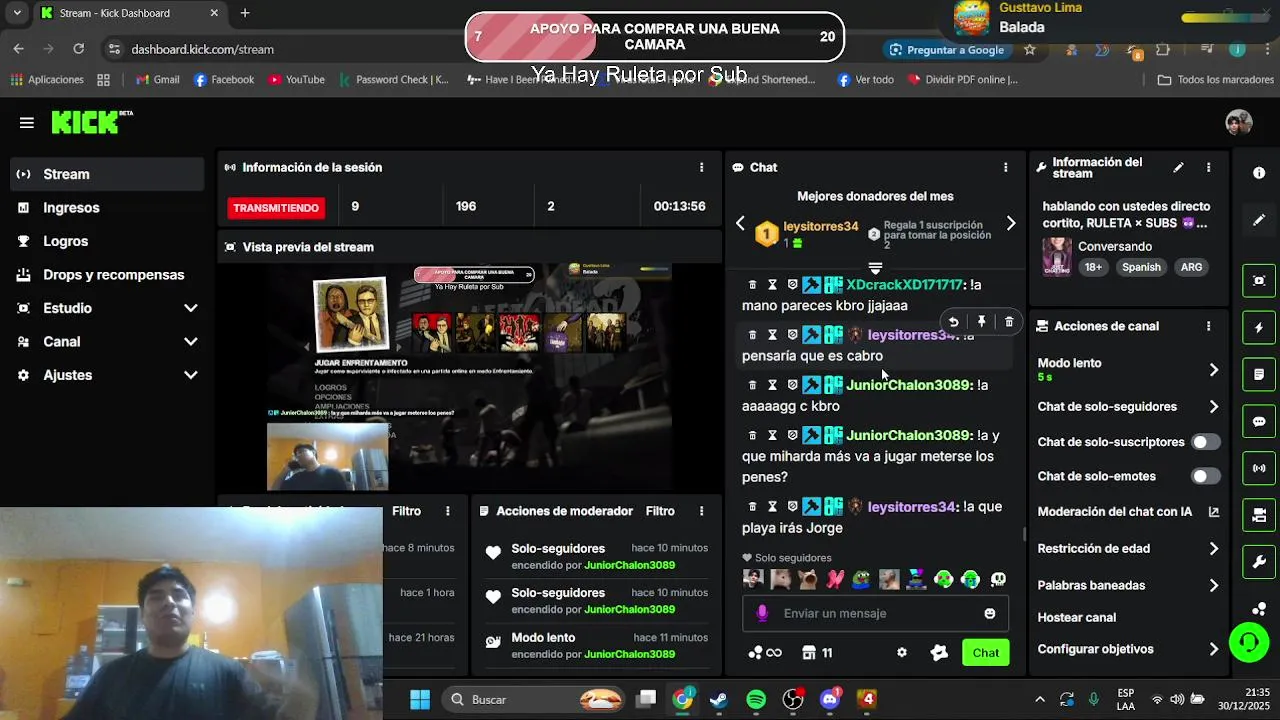This screenshot has height=720, width=1280.
Task: Open the green headset support button
Action: pyautogui.click(x=1249, y=642)
